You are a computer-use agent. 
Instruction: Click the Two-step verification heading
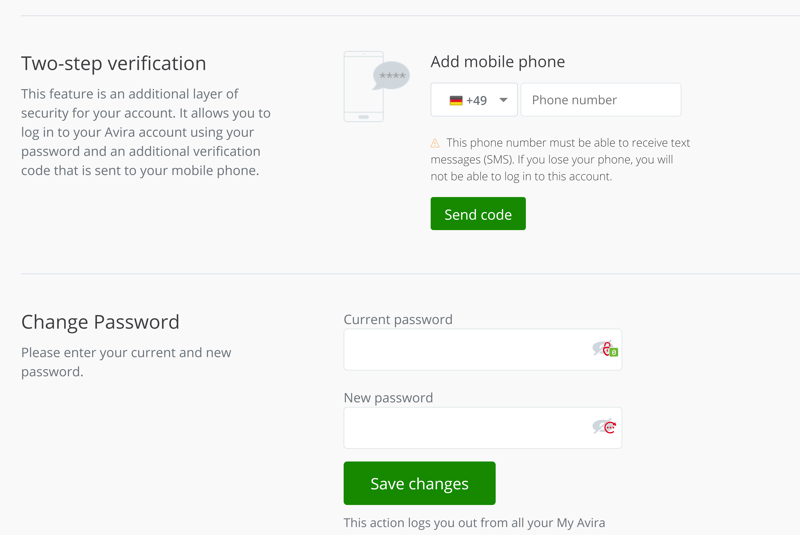pos(113,63)
